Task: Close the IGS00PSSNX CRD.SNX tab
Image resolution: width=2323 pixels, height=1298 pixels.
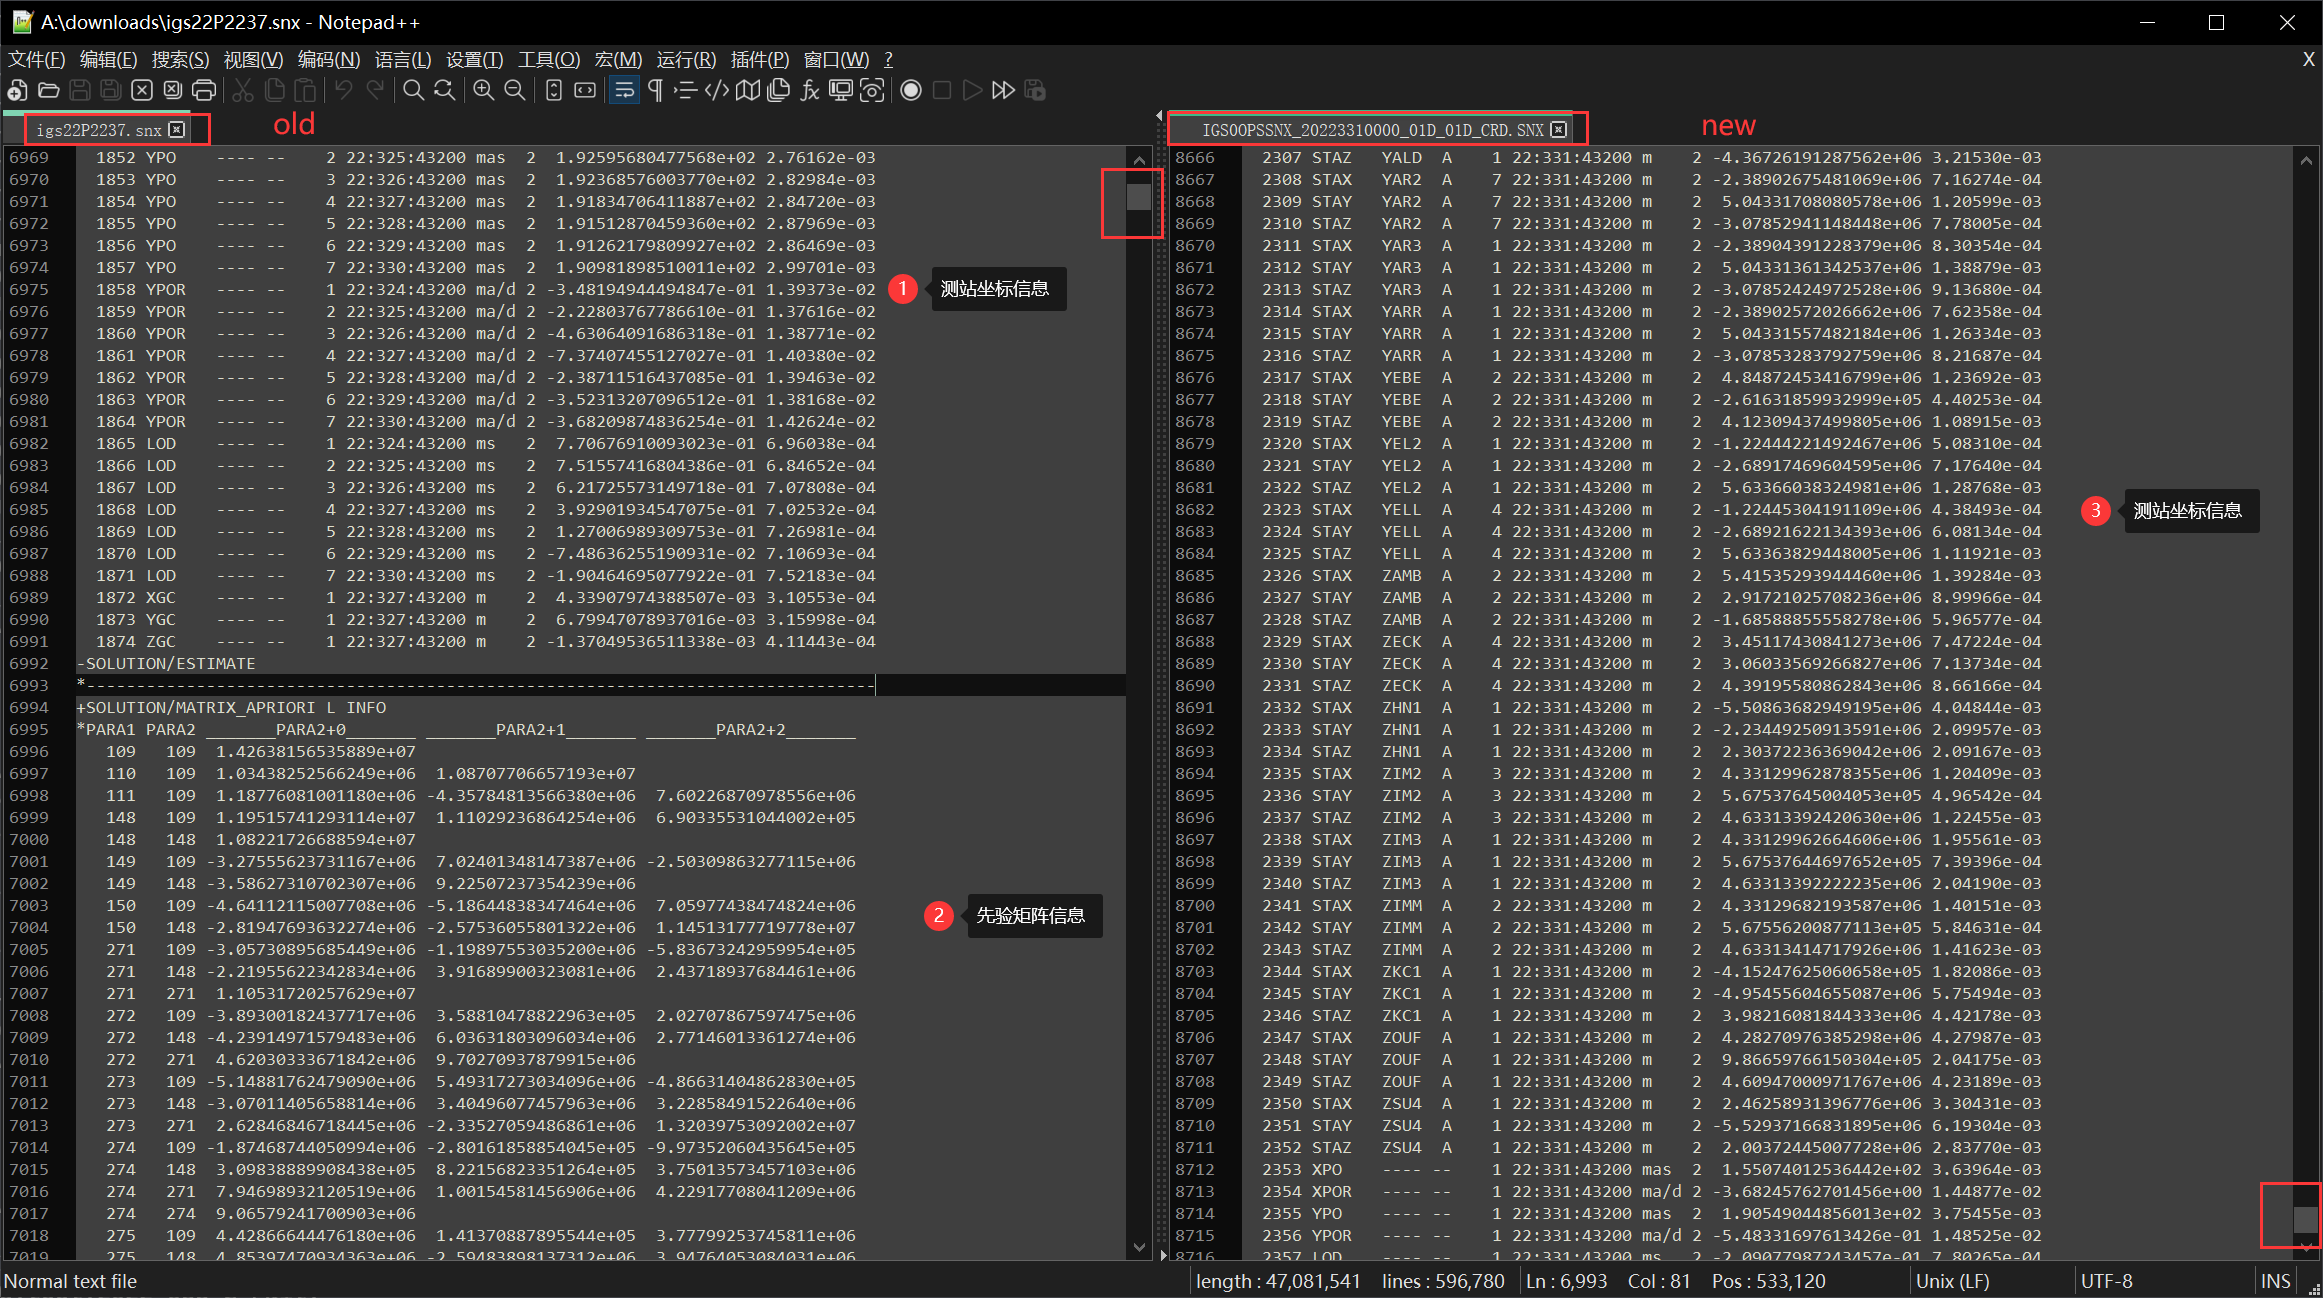Action: pyautogui.click(x=1558, y=130)
